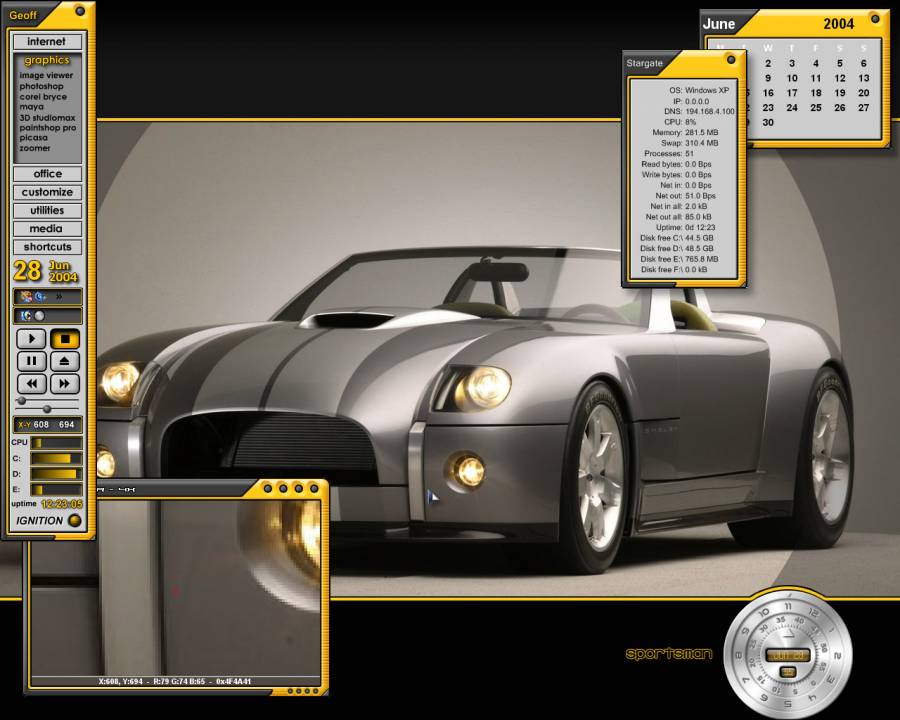Click the fast-forward button
900x720 pixels.
click(65, 384)
